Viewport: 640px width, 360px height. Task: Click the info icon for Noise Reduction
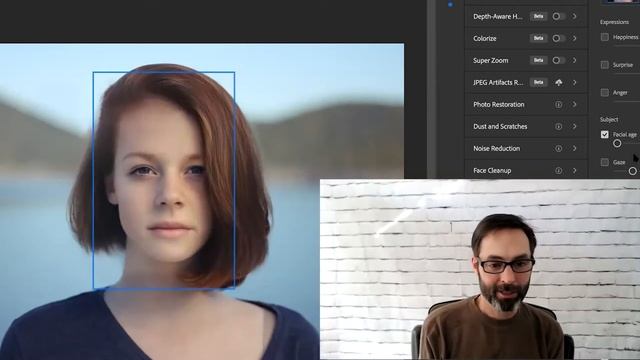(558, 149)
